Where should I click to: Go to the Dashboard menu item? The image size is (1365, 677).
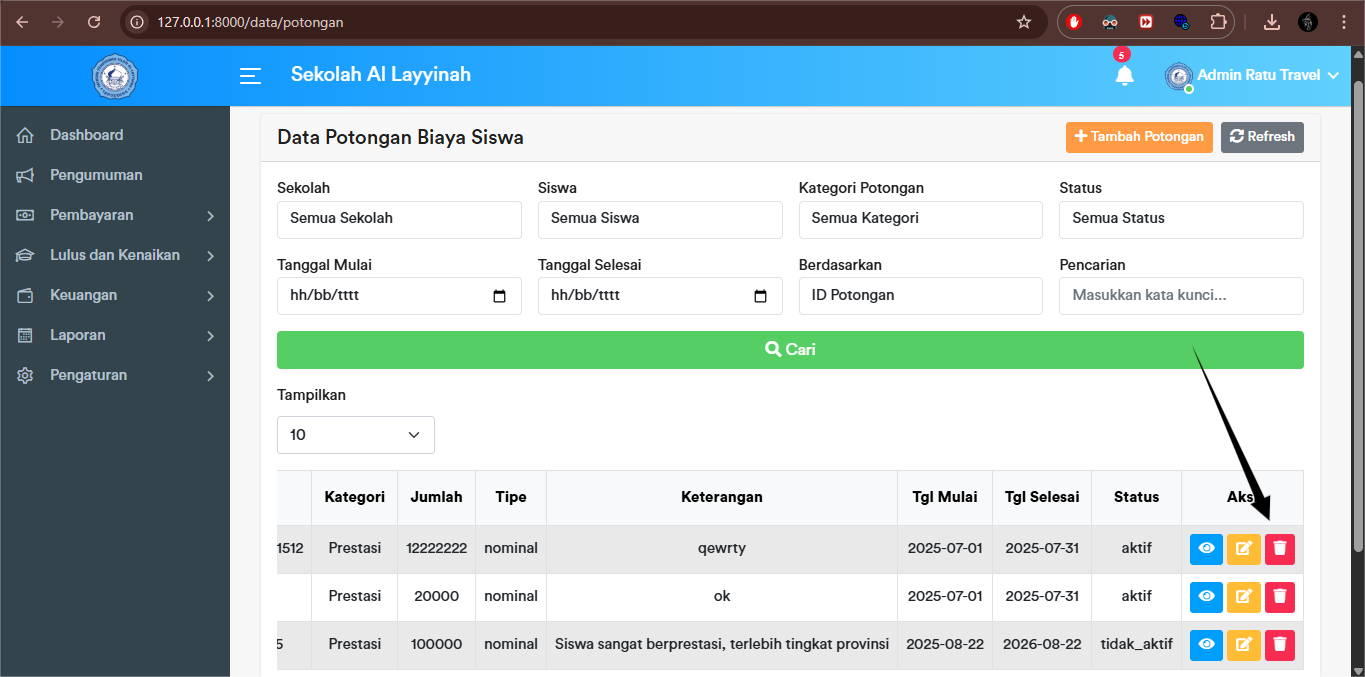pyautogui.click(x=88, y=134)
